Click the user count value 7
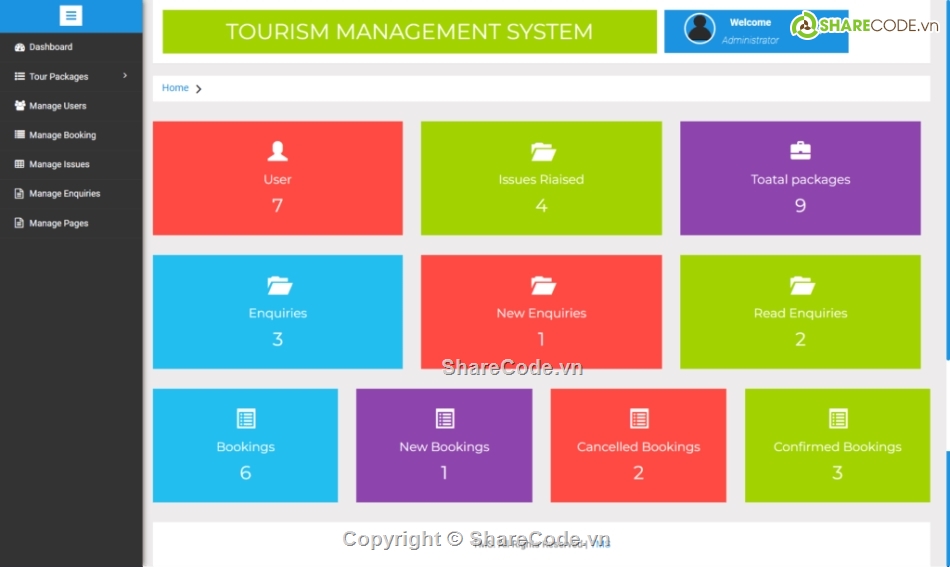This screenshot has width=950, height=567. 277,206
